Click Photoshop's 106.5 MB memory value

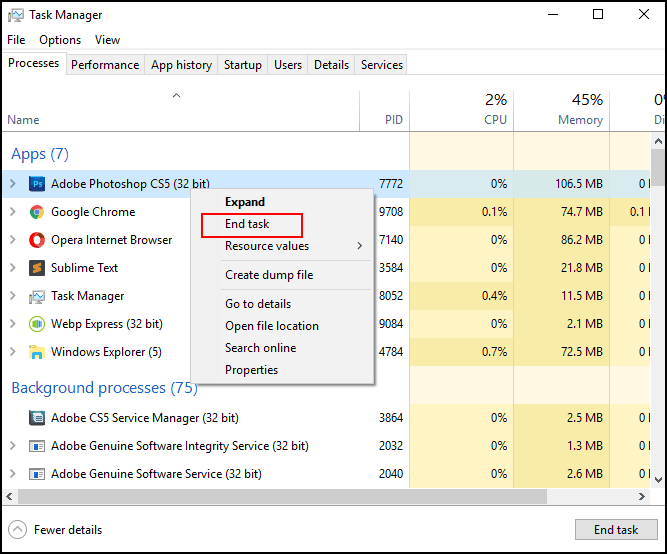point(579,184)
